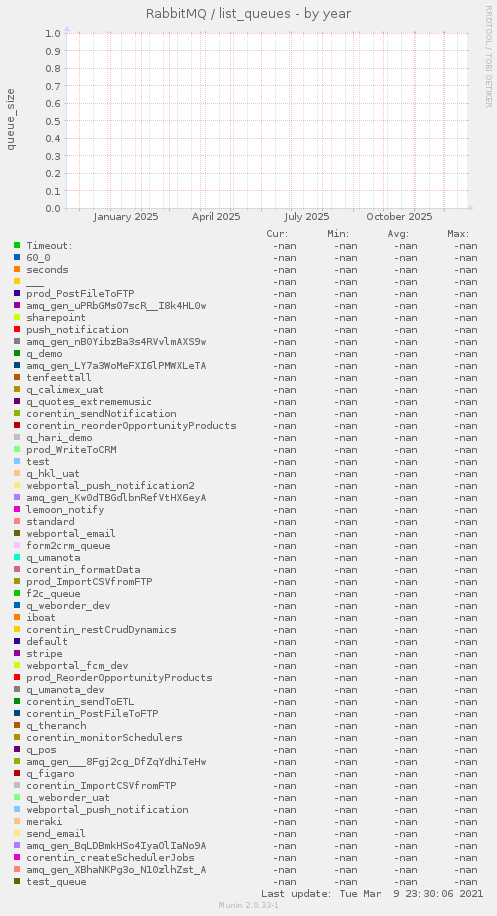Click the orange swatch beside seconds
This screenshot has width=497, height=916.
(x=17, y=269)
